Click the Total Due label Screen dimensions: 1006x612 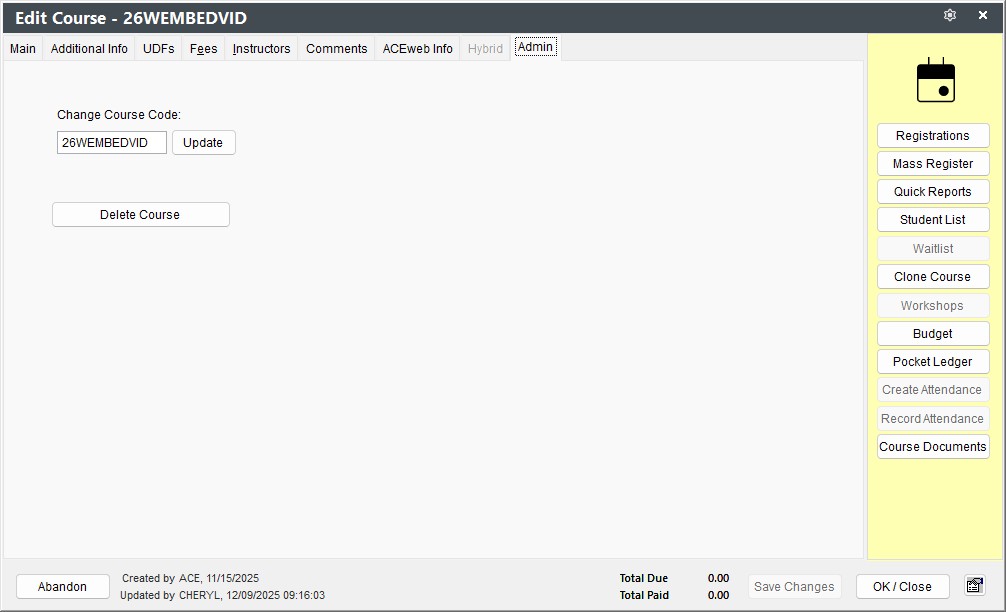[x=644, y=578]
